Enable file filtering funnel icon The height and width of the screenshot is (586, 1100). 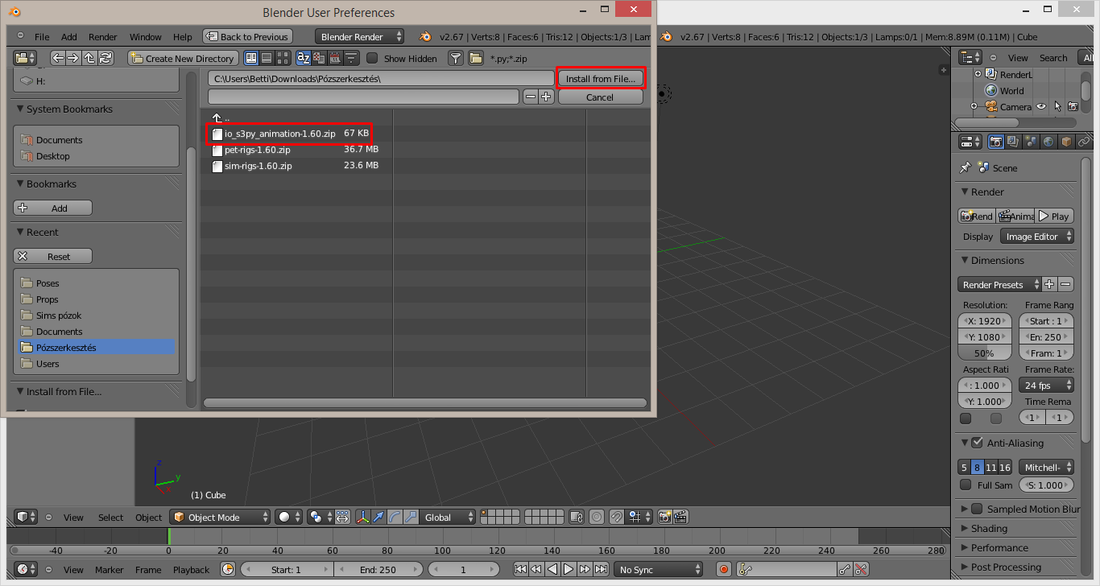455,58
